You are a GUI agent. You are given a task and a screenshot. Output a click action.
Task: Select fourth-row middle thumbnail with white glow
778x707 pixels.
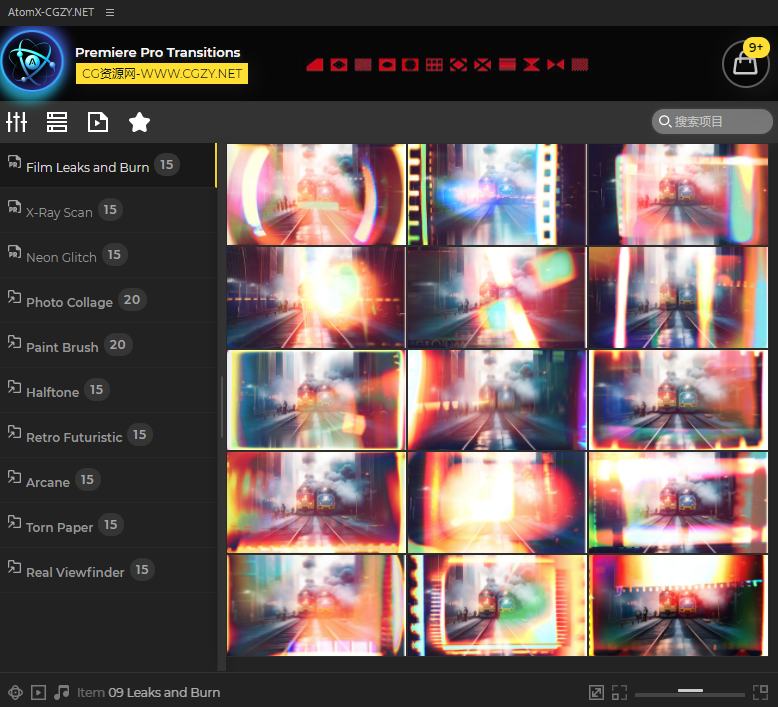pos(497,503)
